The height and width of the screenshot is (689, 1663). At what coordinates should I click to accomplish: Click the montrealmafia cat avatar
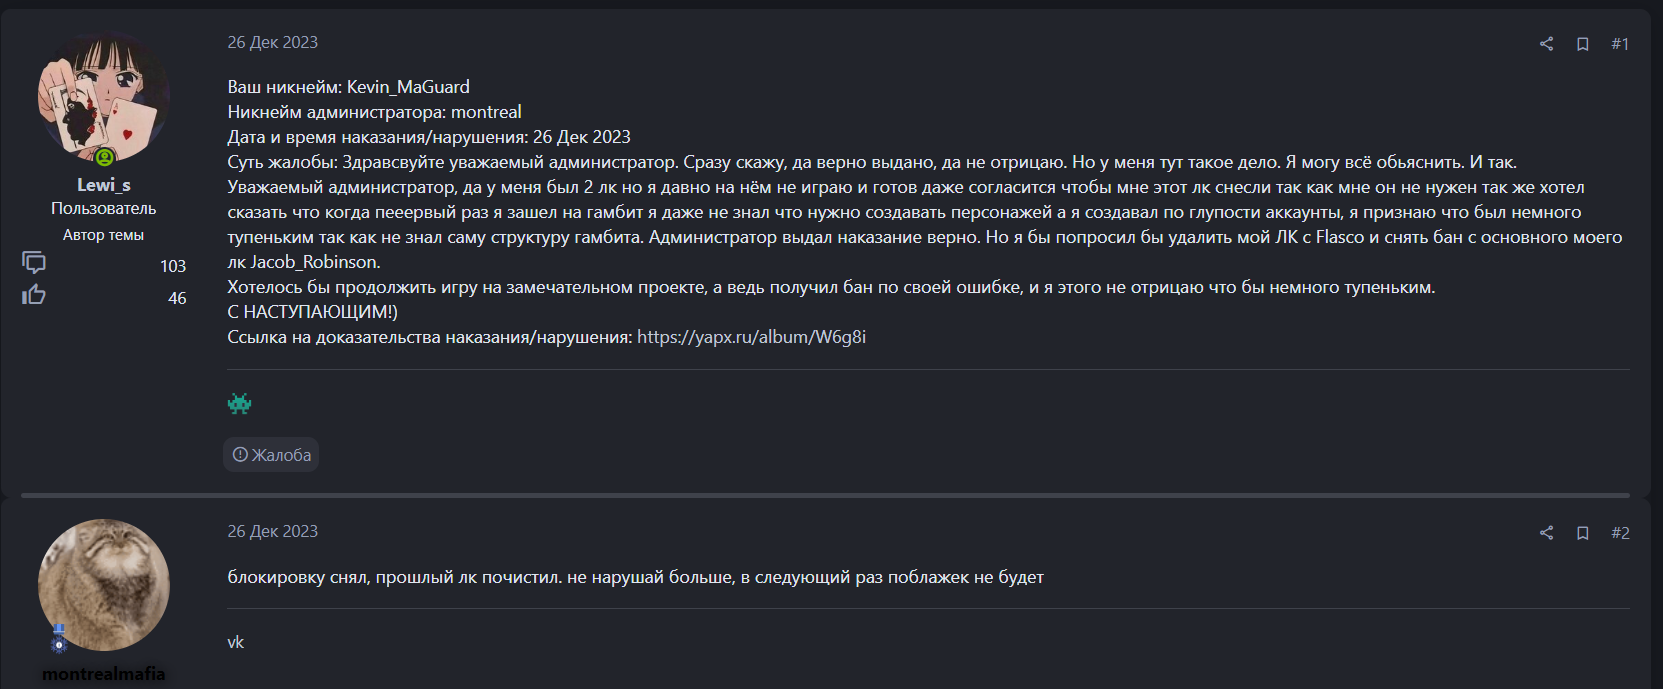(x=104, y=584)
